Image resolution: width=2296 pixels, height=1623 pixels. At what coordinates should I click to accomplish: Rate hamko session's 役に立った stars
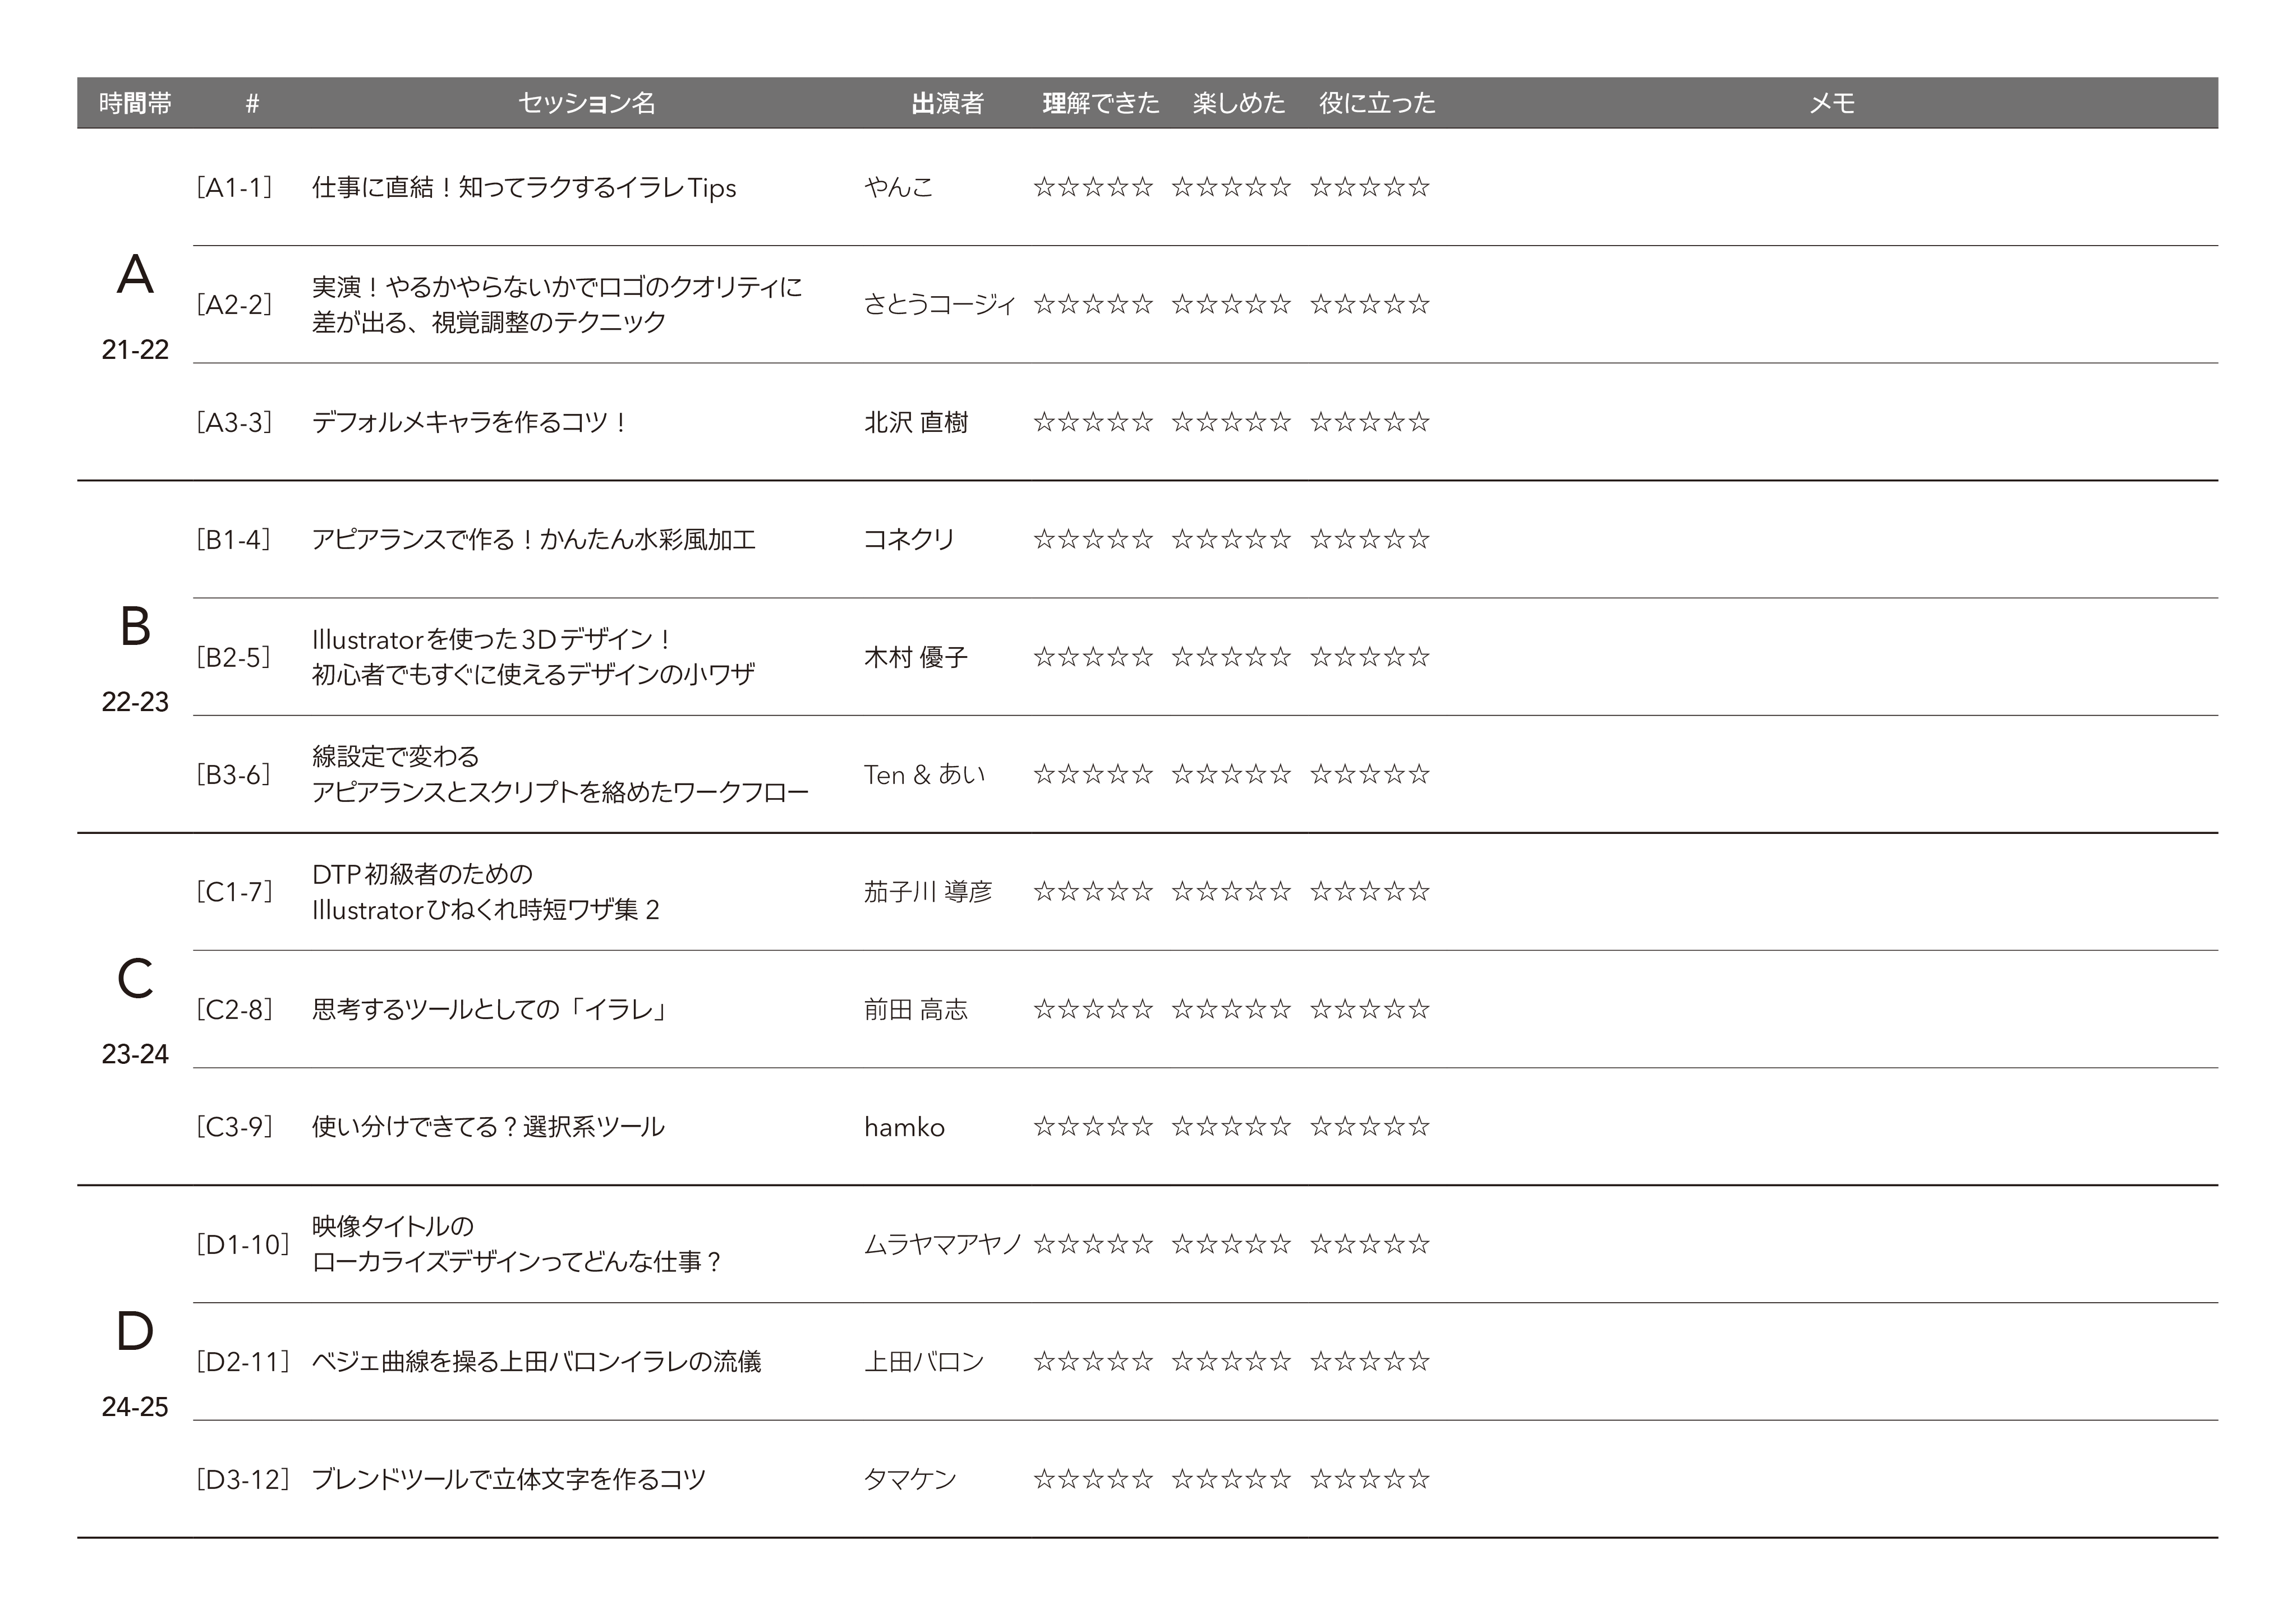pos(1370,1126)
